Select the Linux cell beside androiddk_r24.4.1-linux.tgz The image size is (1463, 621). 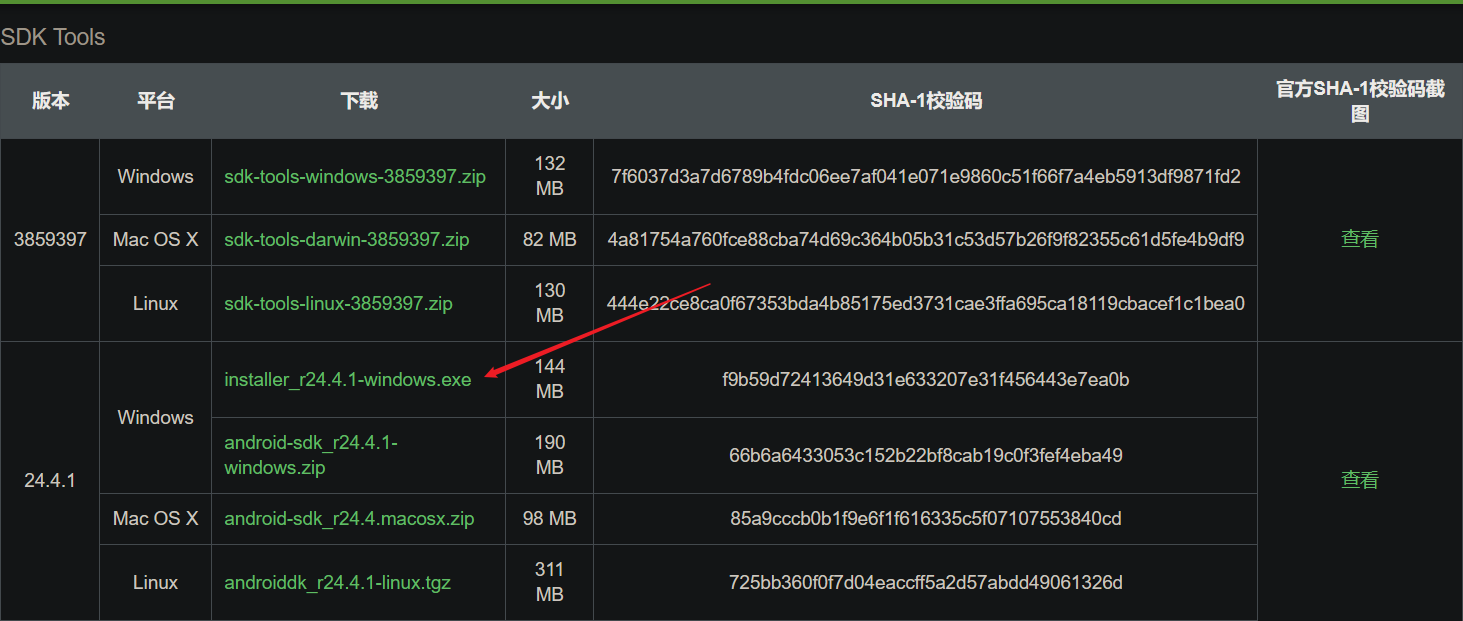click(x=155, y=582)
